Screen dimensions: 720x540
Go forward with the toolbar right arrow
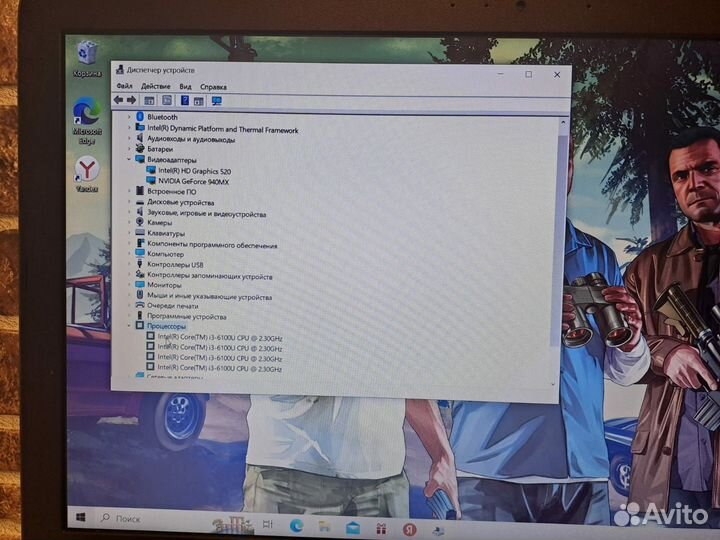(x=131, y=100)
